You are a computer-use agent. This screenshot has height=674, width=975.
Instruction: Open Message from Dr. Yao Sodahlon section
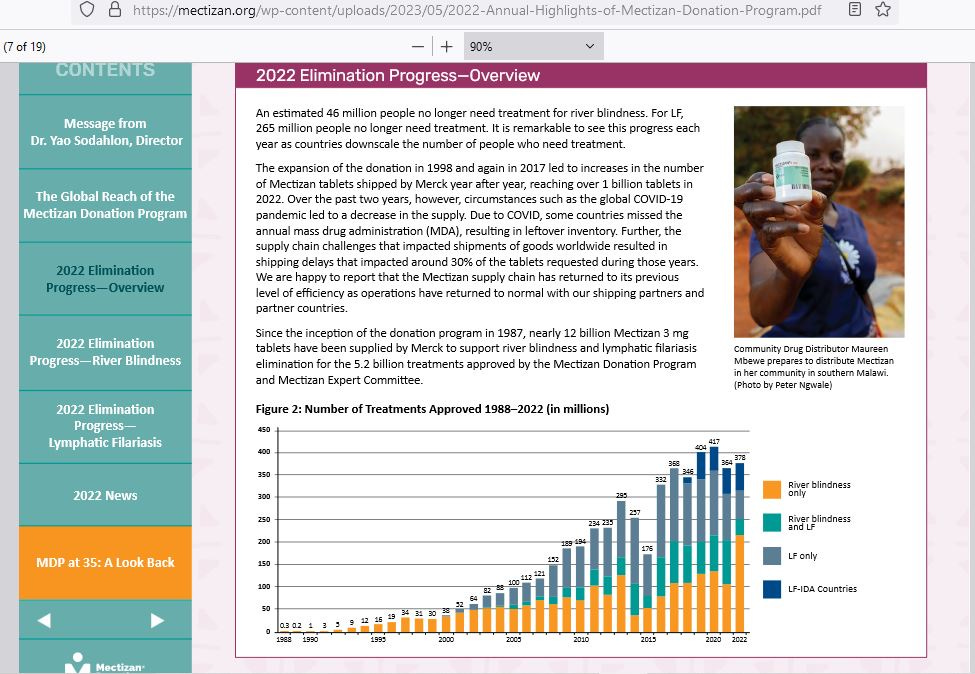[x=105, y=132]
